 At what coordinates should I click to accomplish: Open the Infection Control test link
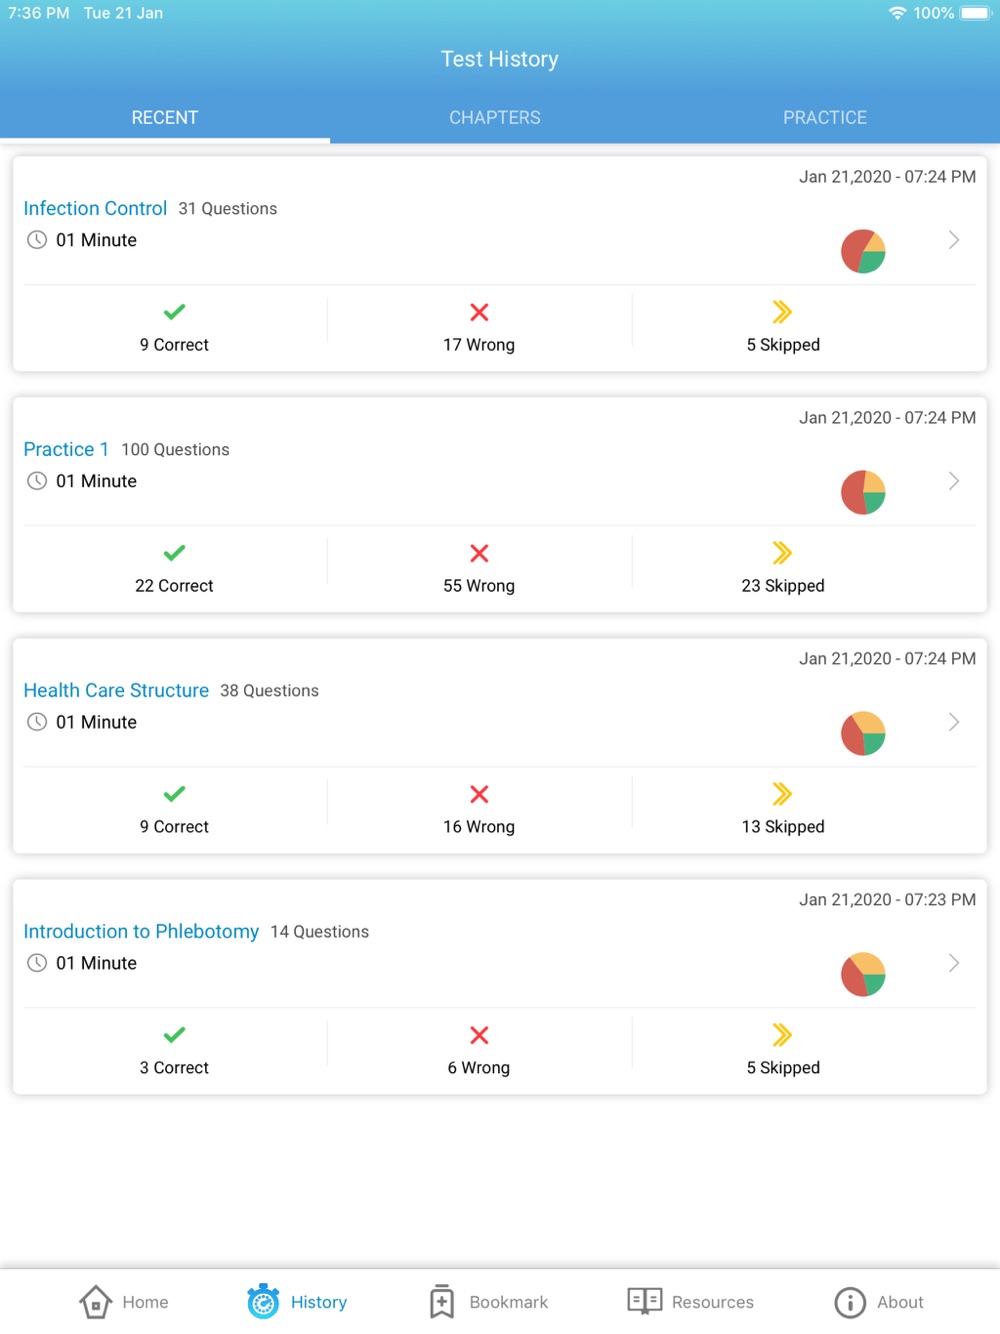(95, 208)
